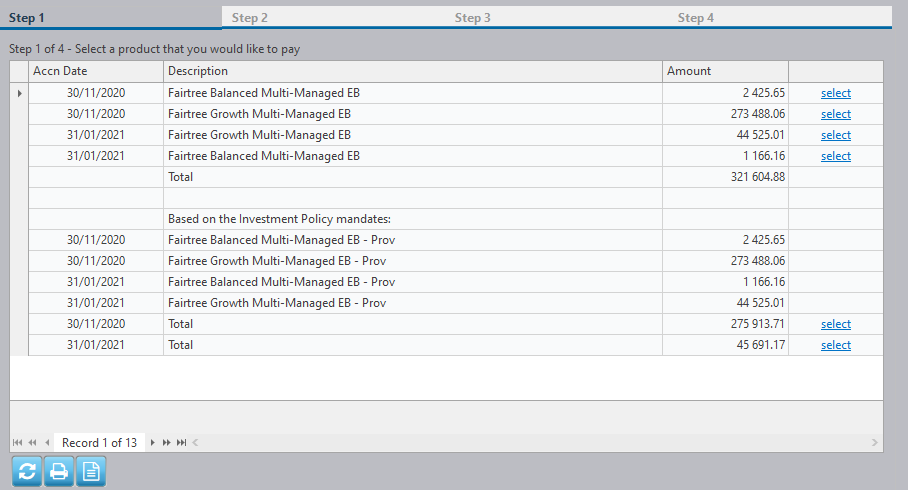Click Fairtree Growth Multi-Managed EB - Prov 273 488.06 row
This screenshot has height=490, width=908.
click(456, 261)
